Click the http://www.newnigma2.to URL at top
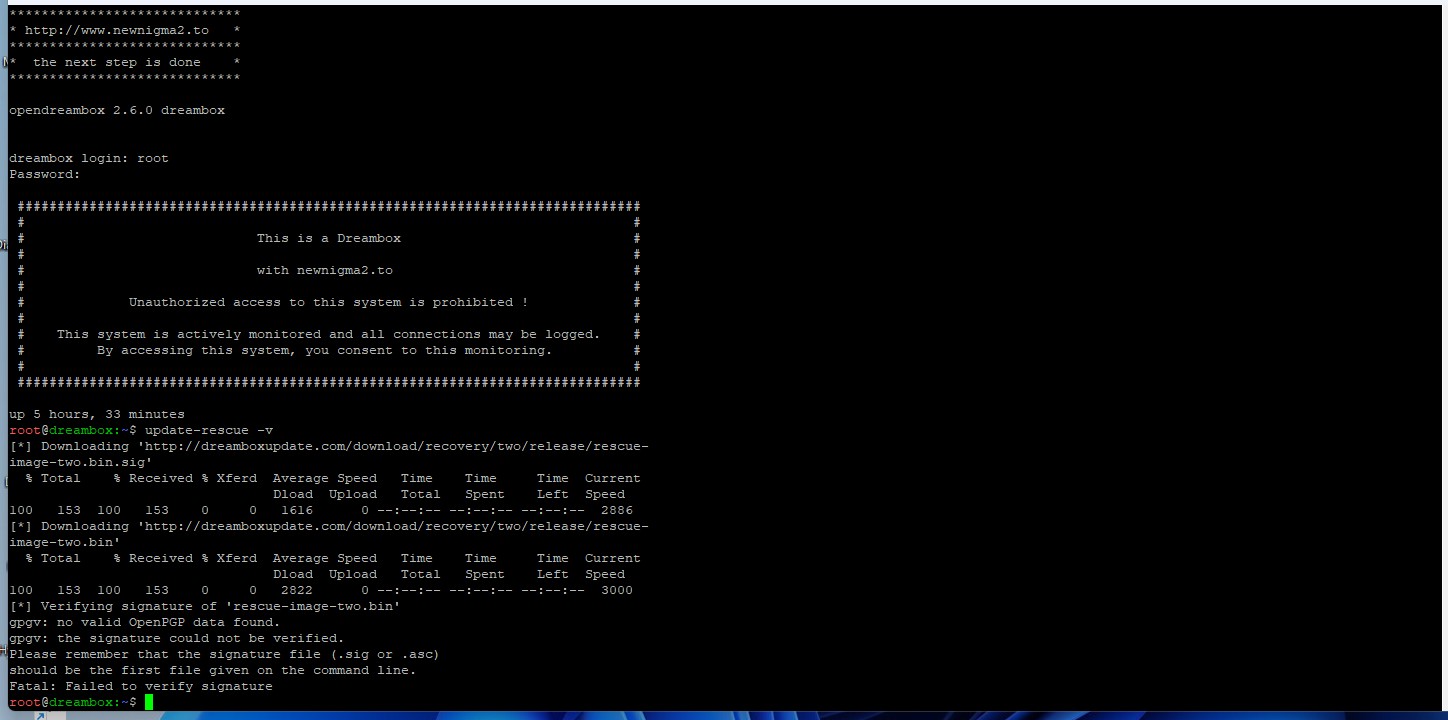The height and width of the screenshot is (720, 1448). pos(117,30)
